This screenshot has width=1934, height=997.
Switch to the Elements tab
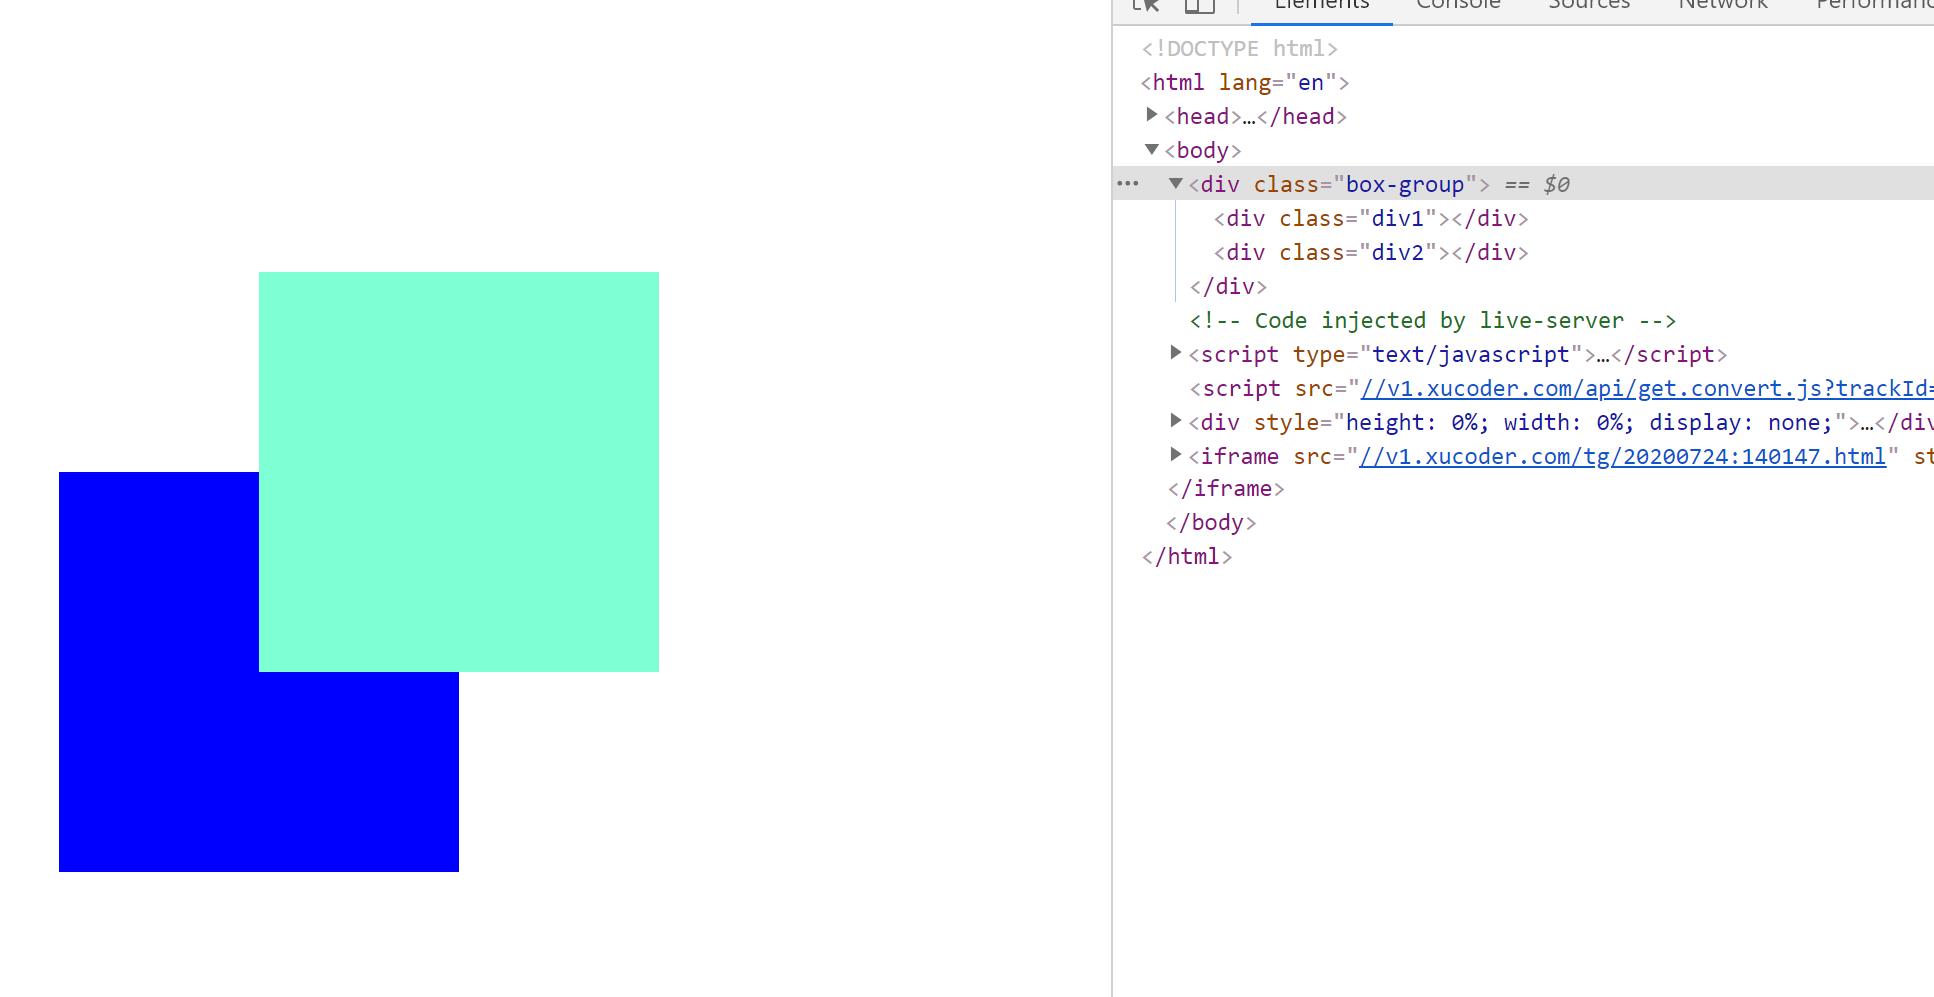pos(1321,5)
